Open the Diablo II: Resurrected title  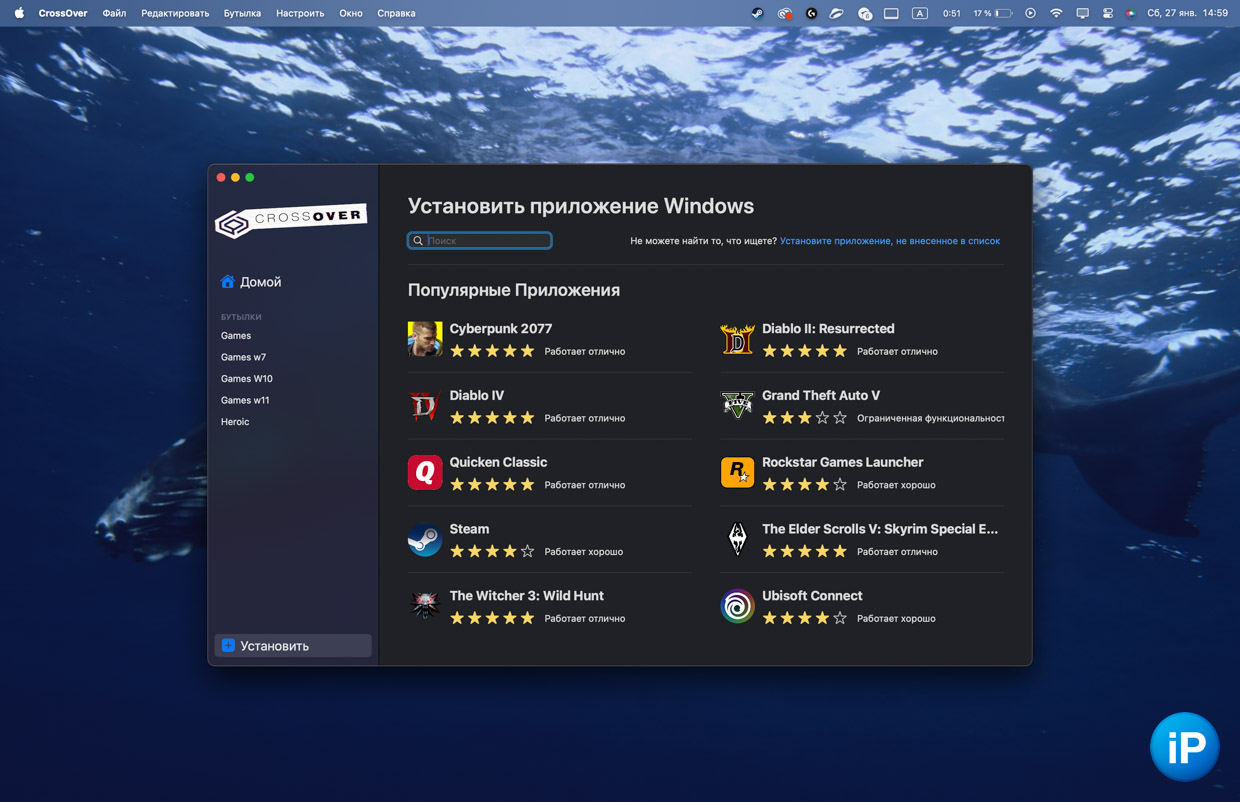pyautogui.click(x=828, y=328)
